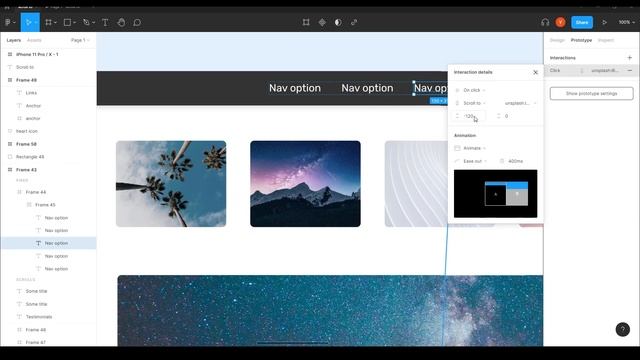The width and height of the screenshot is (640, 360).
Task: Select the Move tool
Action: [28, 22]
